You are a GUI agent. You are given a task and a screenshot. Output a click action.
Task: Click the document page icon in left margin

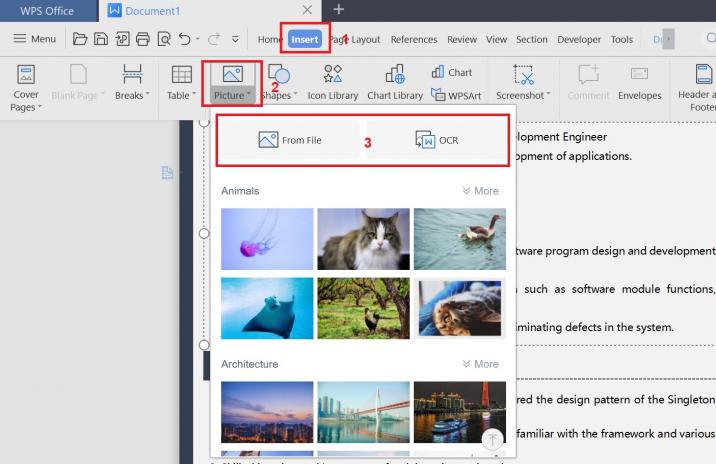pyautogui.click(x=168, y=173)
